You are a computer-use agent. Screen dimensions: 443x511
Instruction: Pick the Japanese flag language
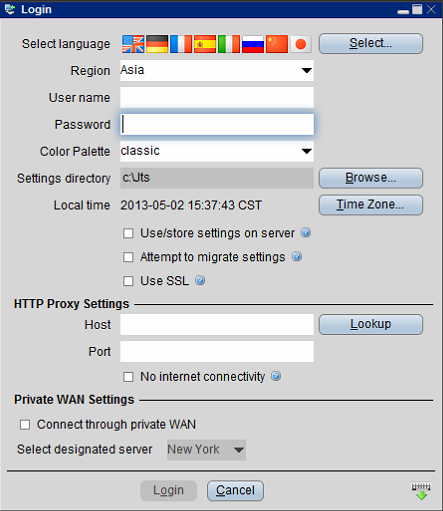click(x=301, y=44)
